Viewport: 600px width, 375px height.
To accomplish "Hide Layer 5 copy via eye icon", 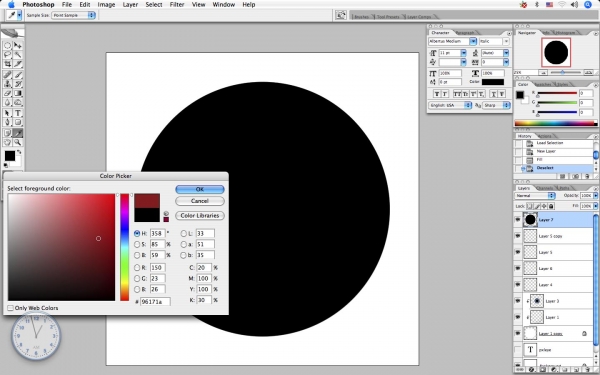I will click(517, 236).
